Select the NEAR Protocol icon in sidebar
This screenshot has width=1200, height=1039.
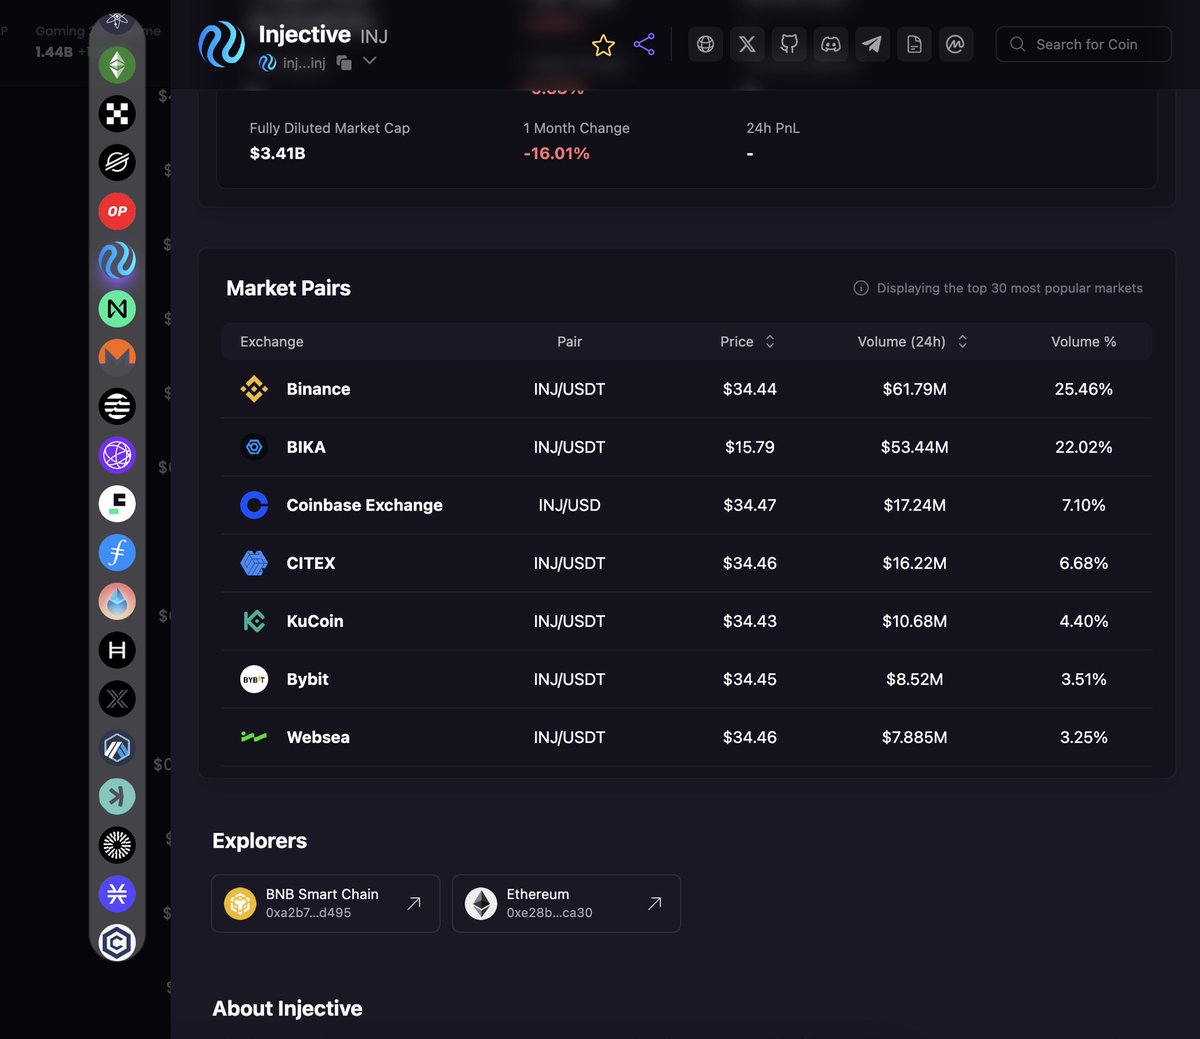pyautogui.click(x=117, y=309)
